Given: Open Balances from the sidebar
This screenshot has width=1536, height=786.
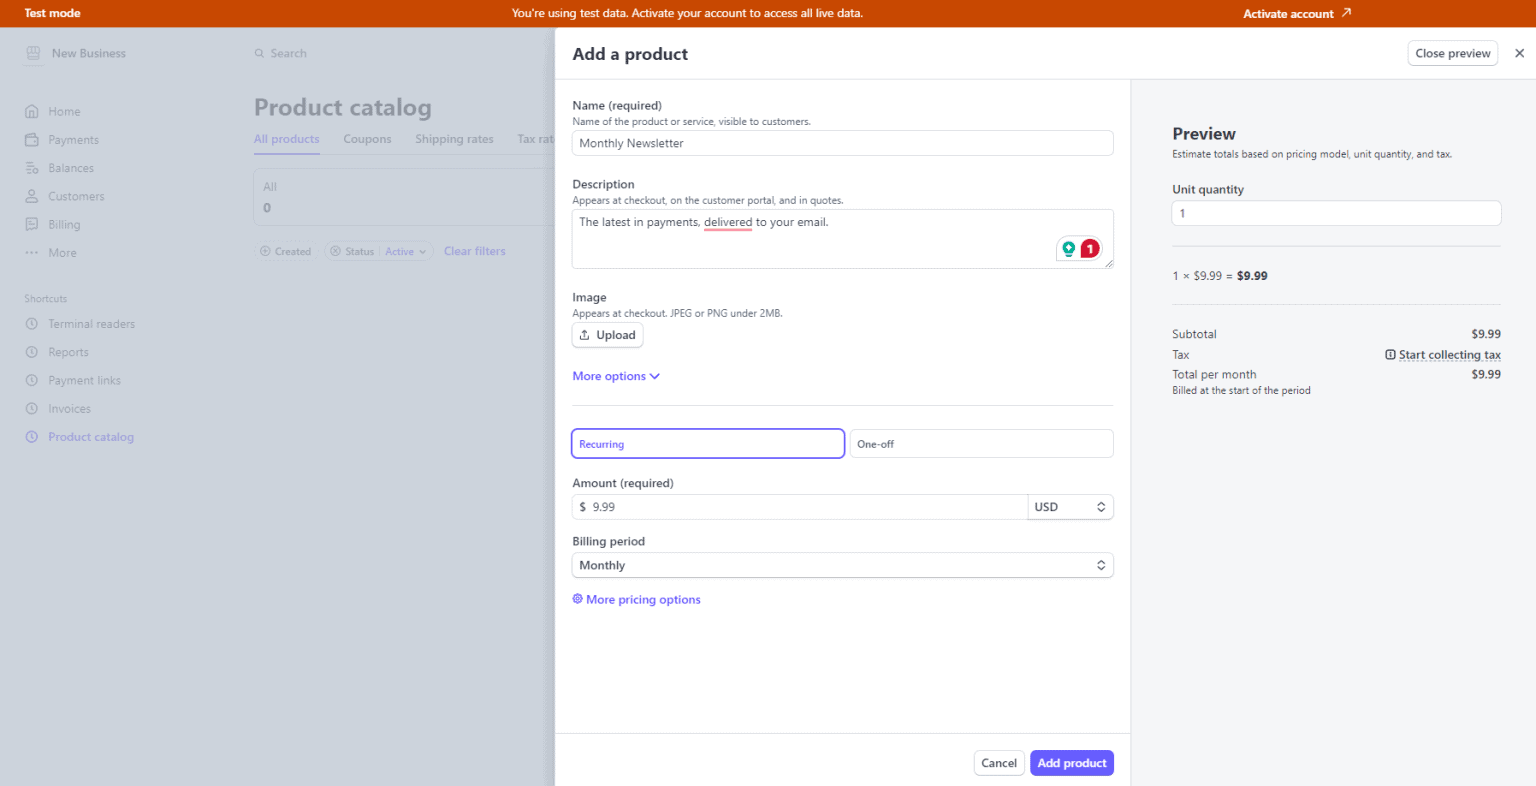Looking at the screenshot, I should [x=33, y=167].
